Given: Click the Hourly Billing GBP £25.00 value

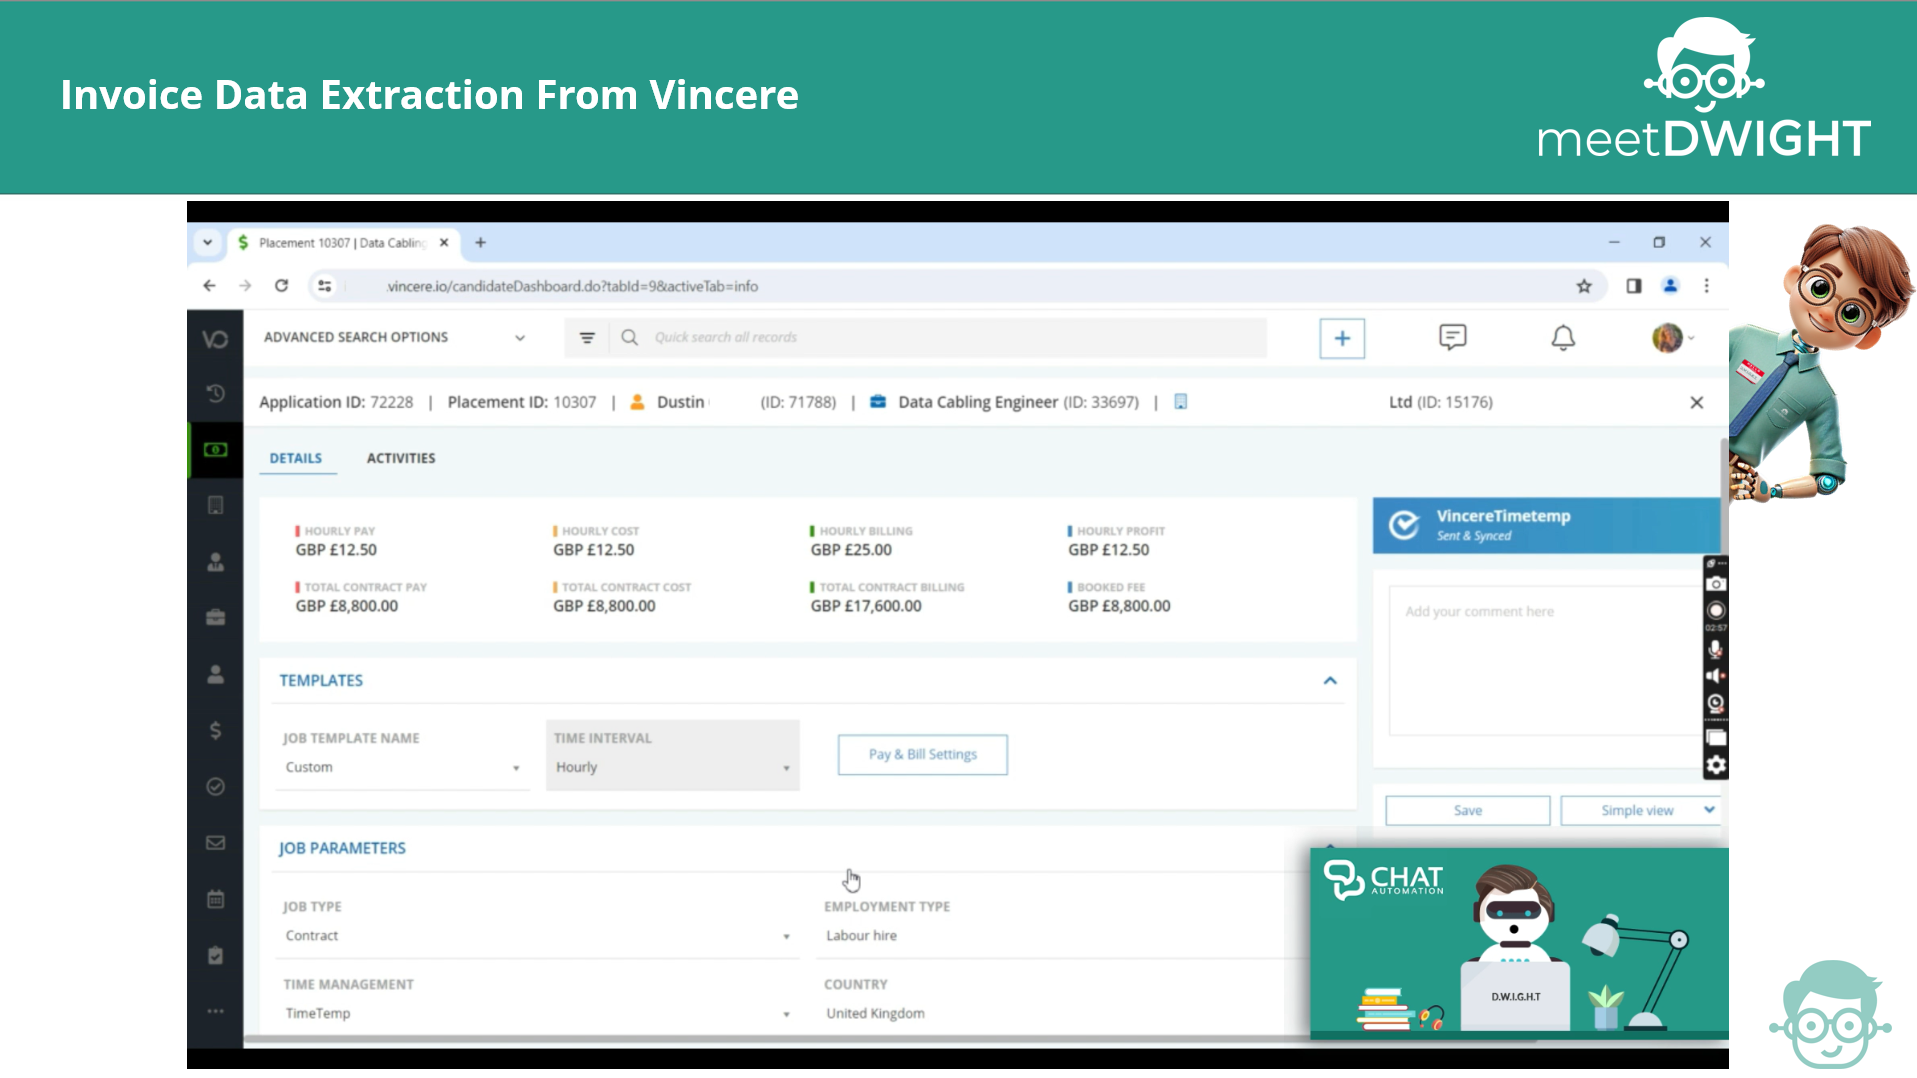Looking at the screenshot, I should click(851, 550).
